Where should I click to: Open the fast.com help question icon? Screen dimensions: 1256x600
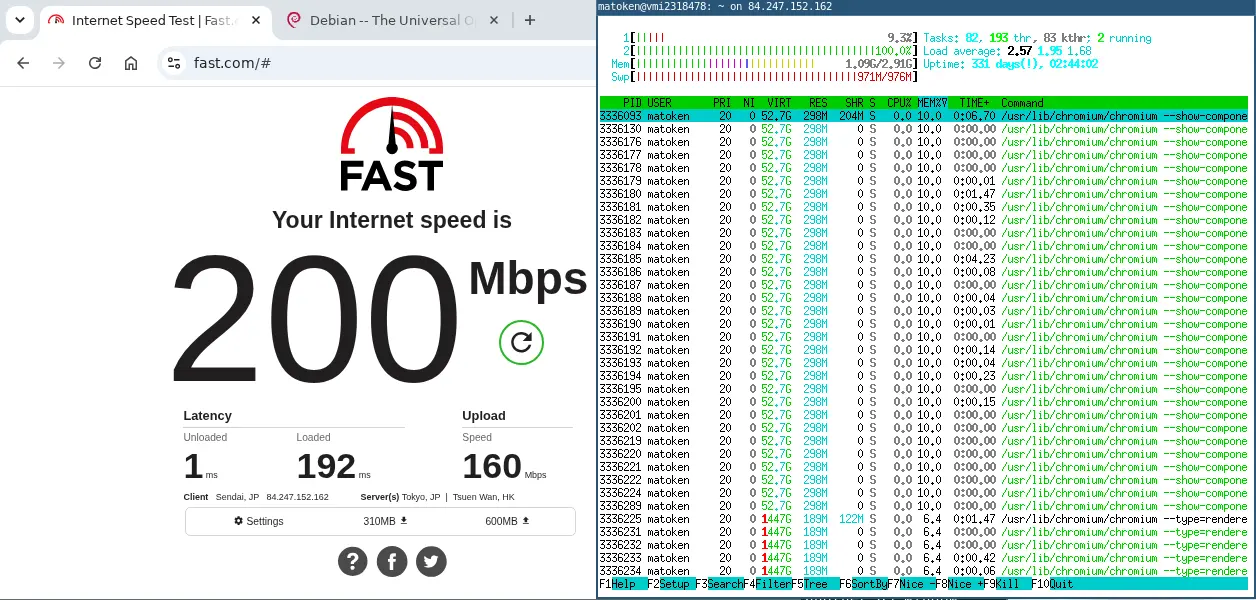point(352,561)
